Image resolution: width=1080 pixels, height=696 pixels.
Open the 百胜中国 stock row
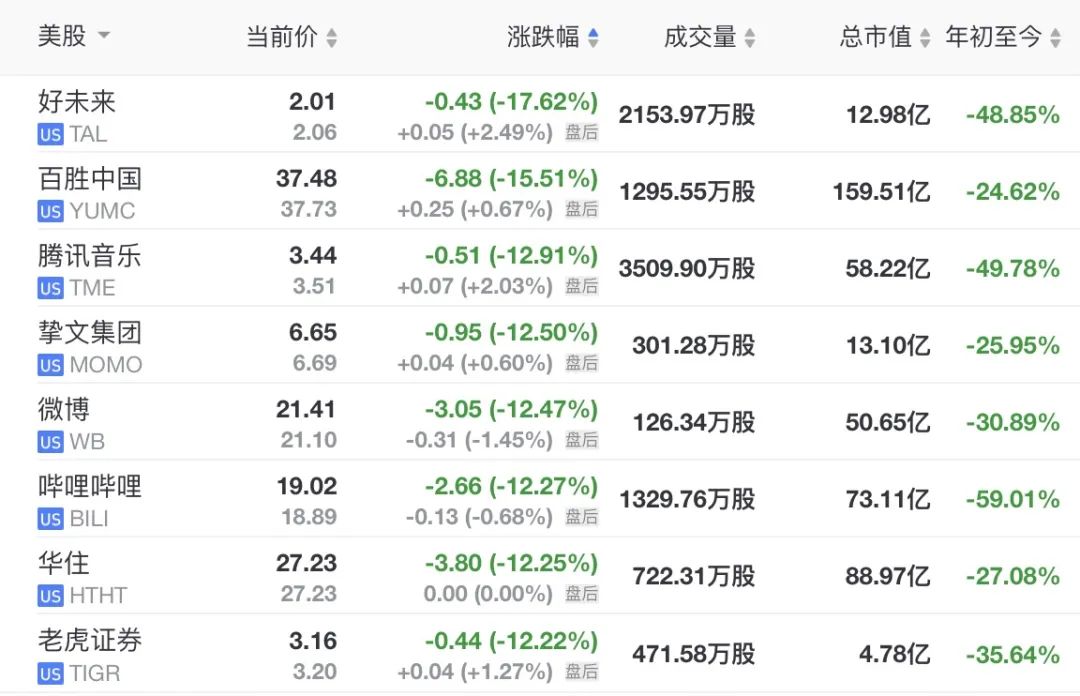pos(540,191)
